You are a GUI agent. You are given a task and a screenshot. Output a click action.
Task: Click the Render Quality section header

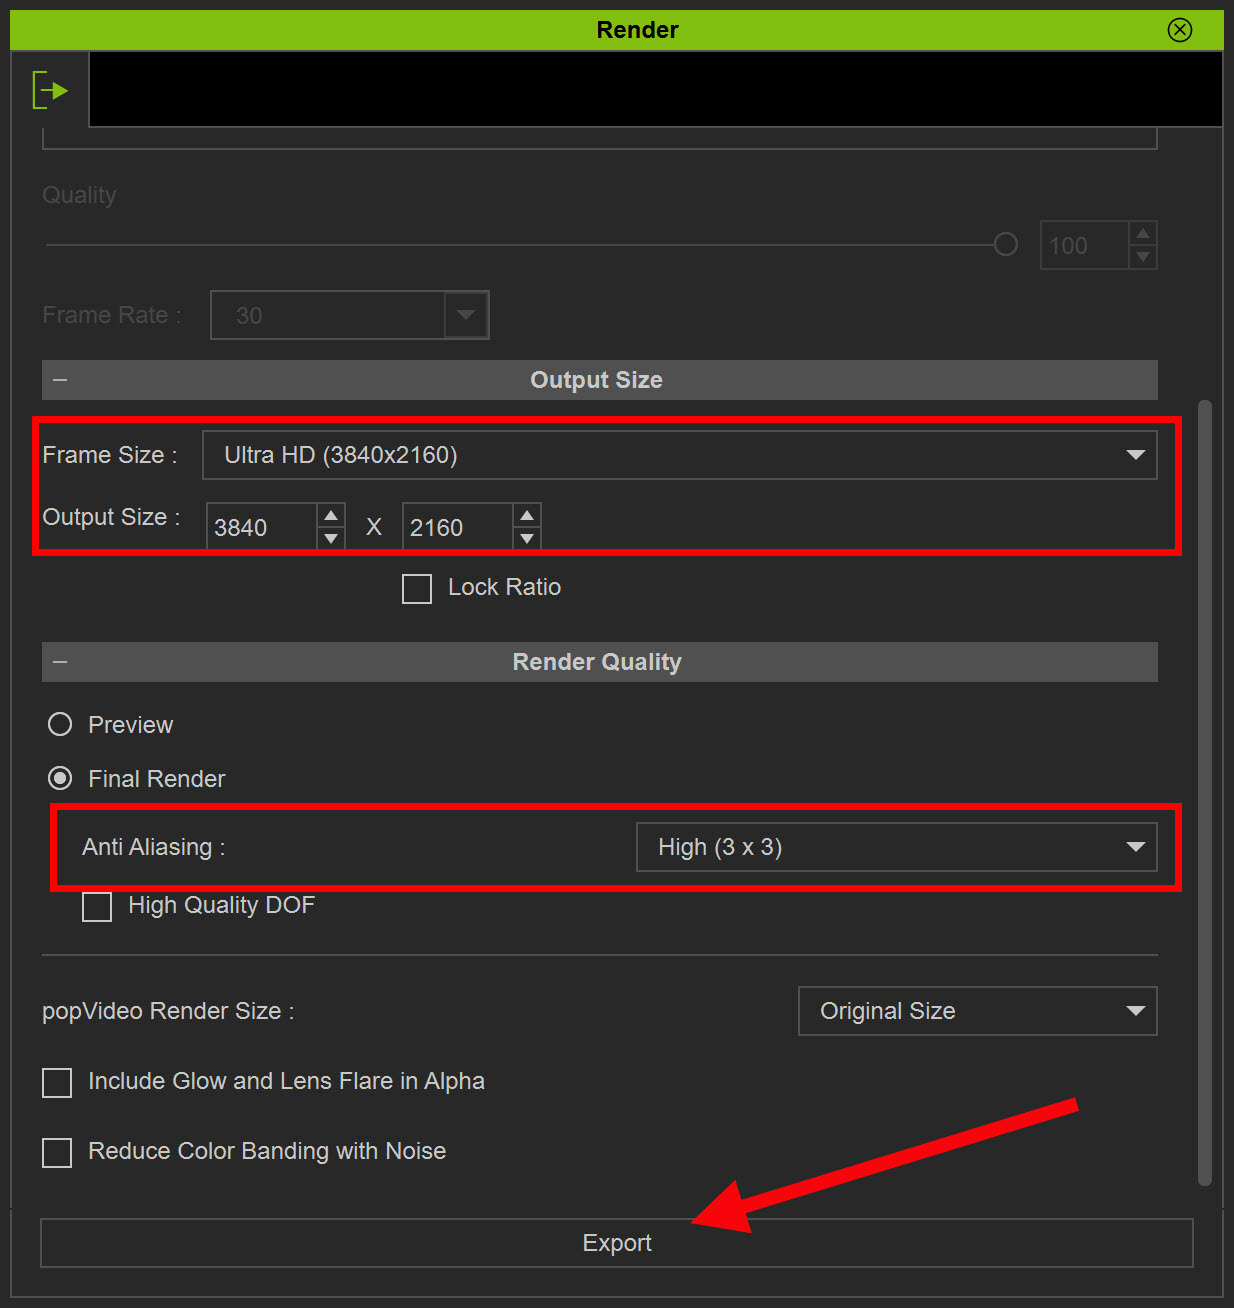(x=600, y=662)
